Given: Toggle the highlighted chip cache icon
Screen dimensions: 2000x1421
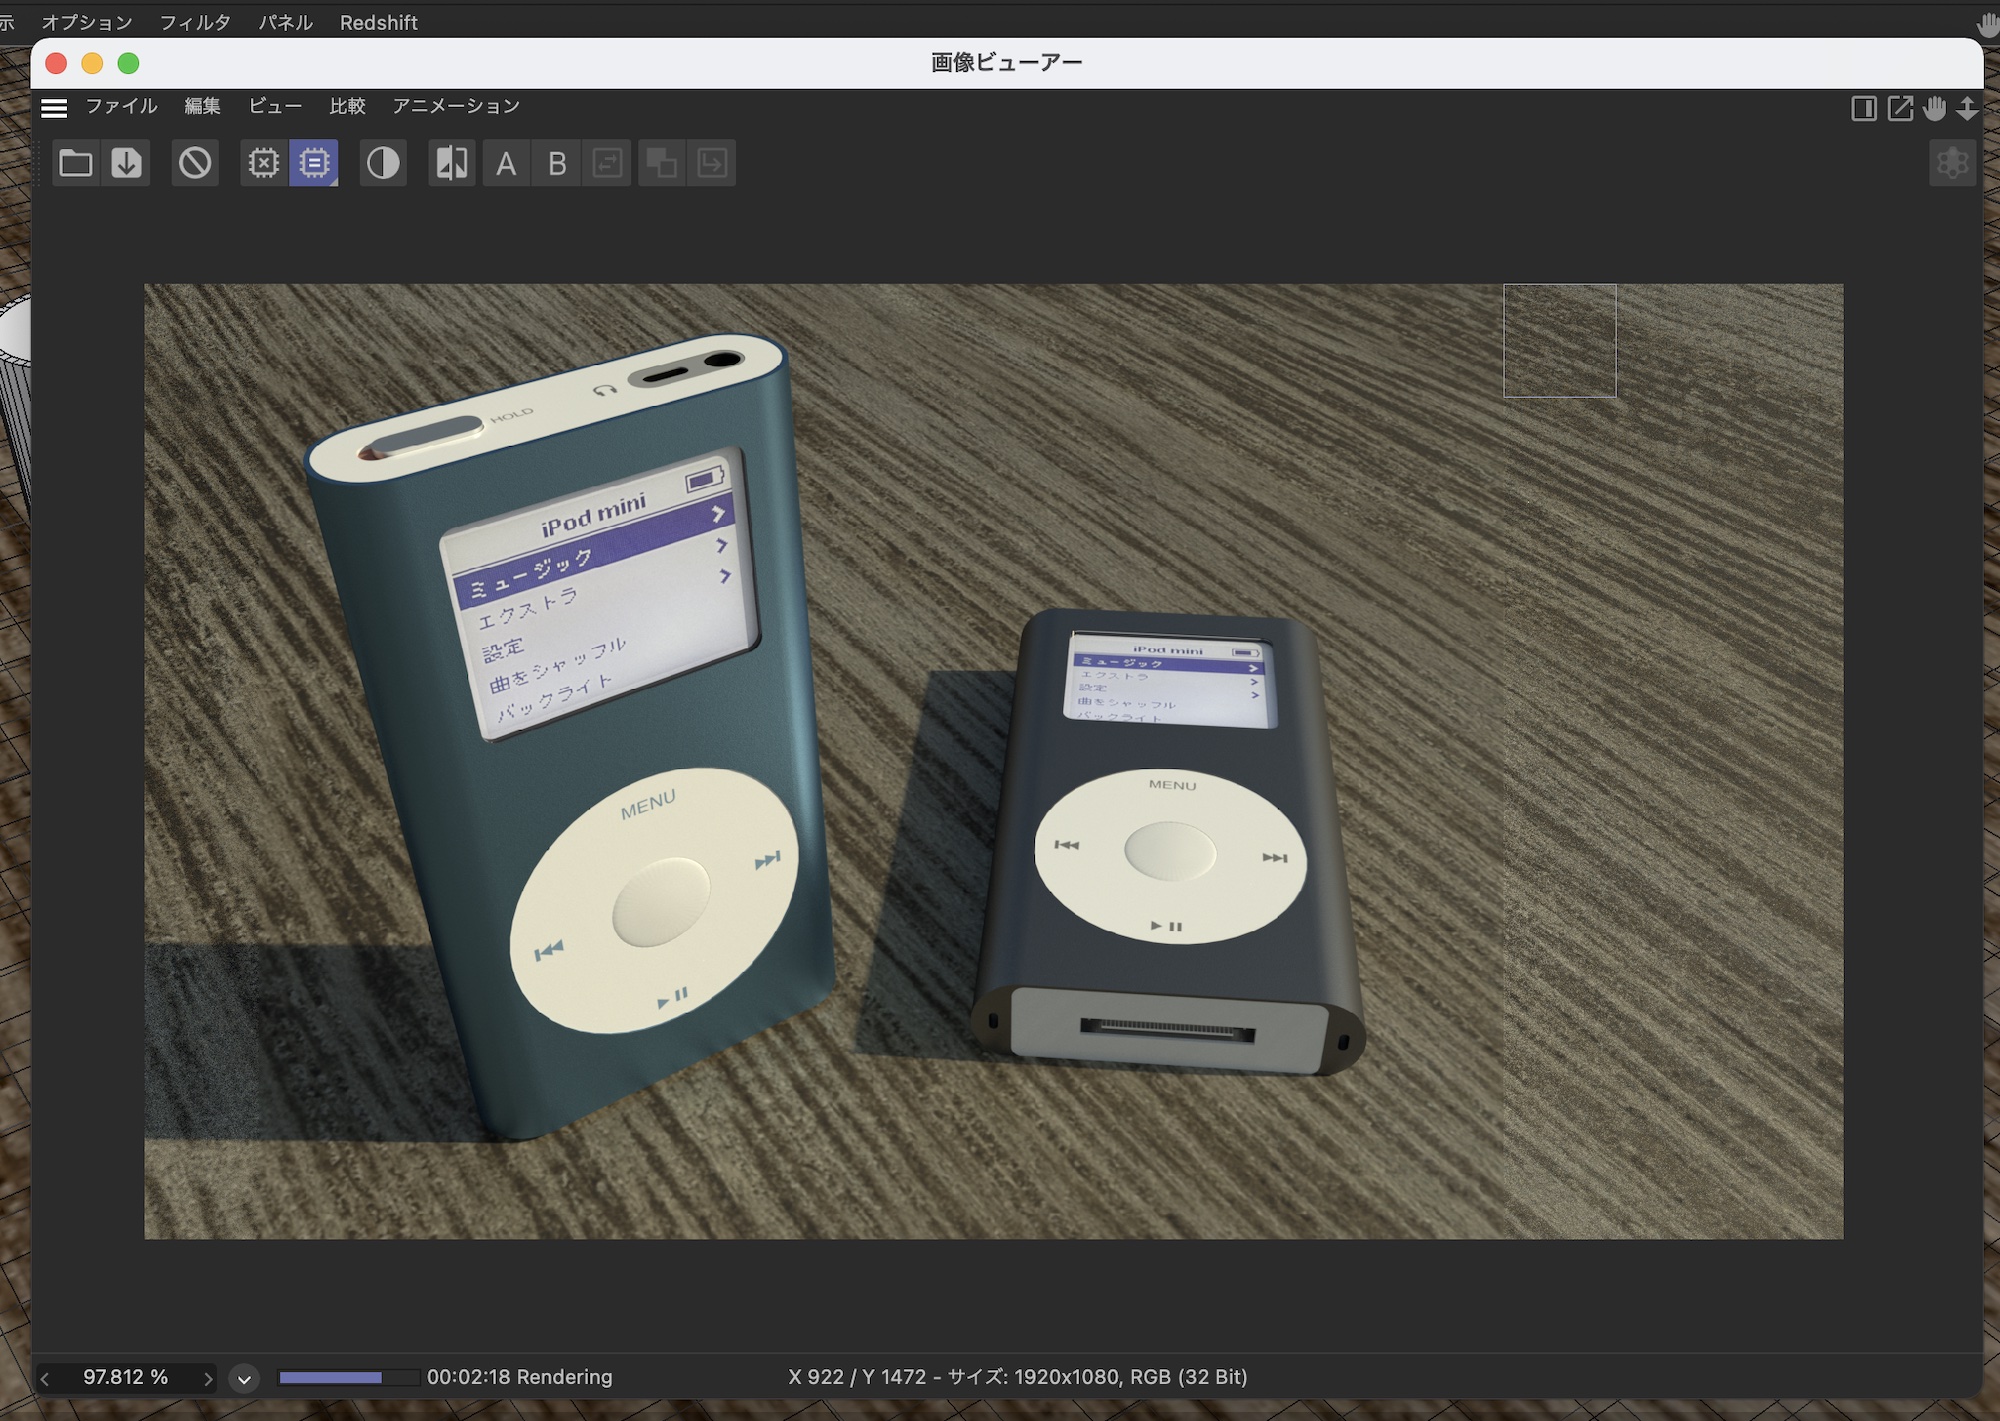Looking at the screenshot, I should coord(314,163).
